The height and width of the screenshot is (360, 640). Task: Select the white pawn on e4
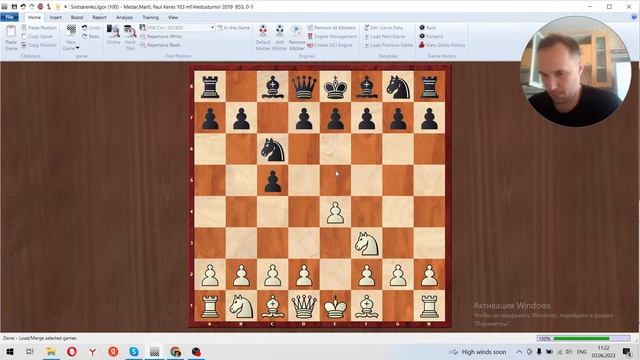335,212
